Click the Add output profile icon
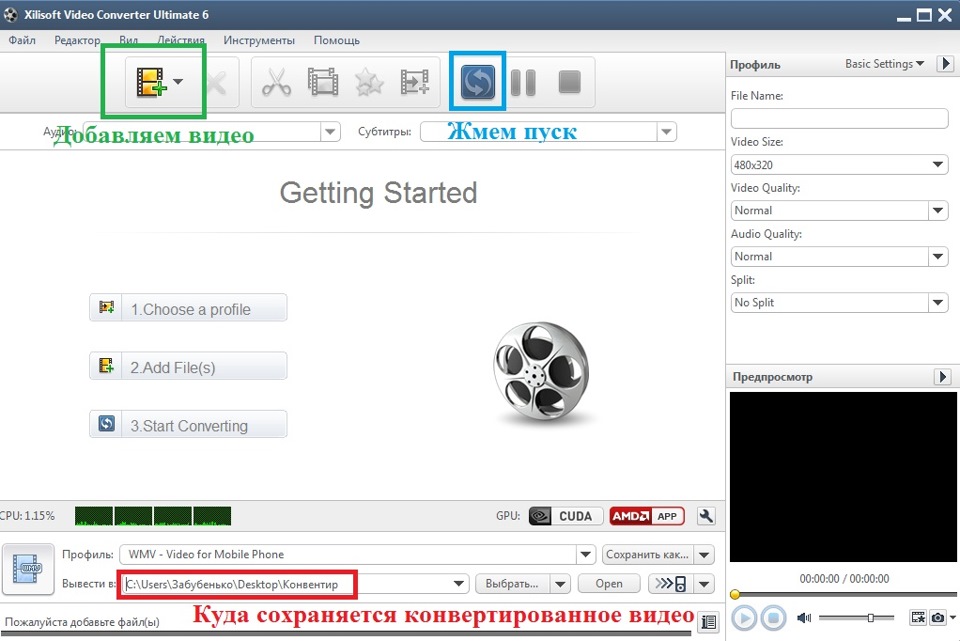Viewport: 960px width, 641px height. pos(414,82)
